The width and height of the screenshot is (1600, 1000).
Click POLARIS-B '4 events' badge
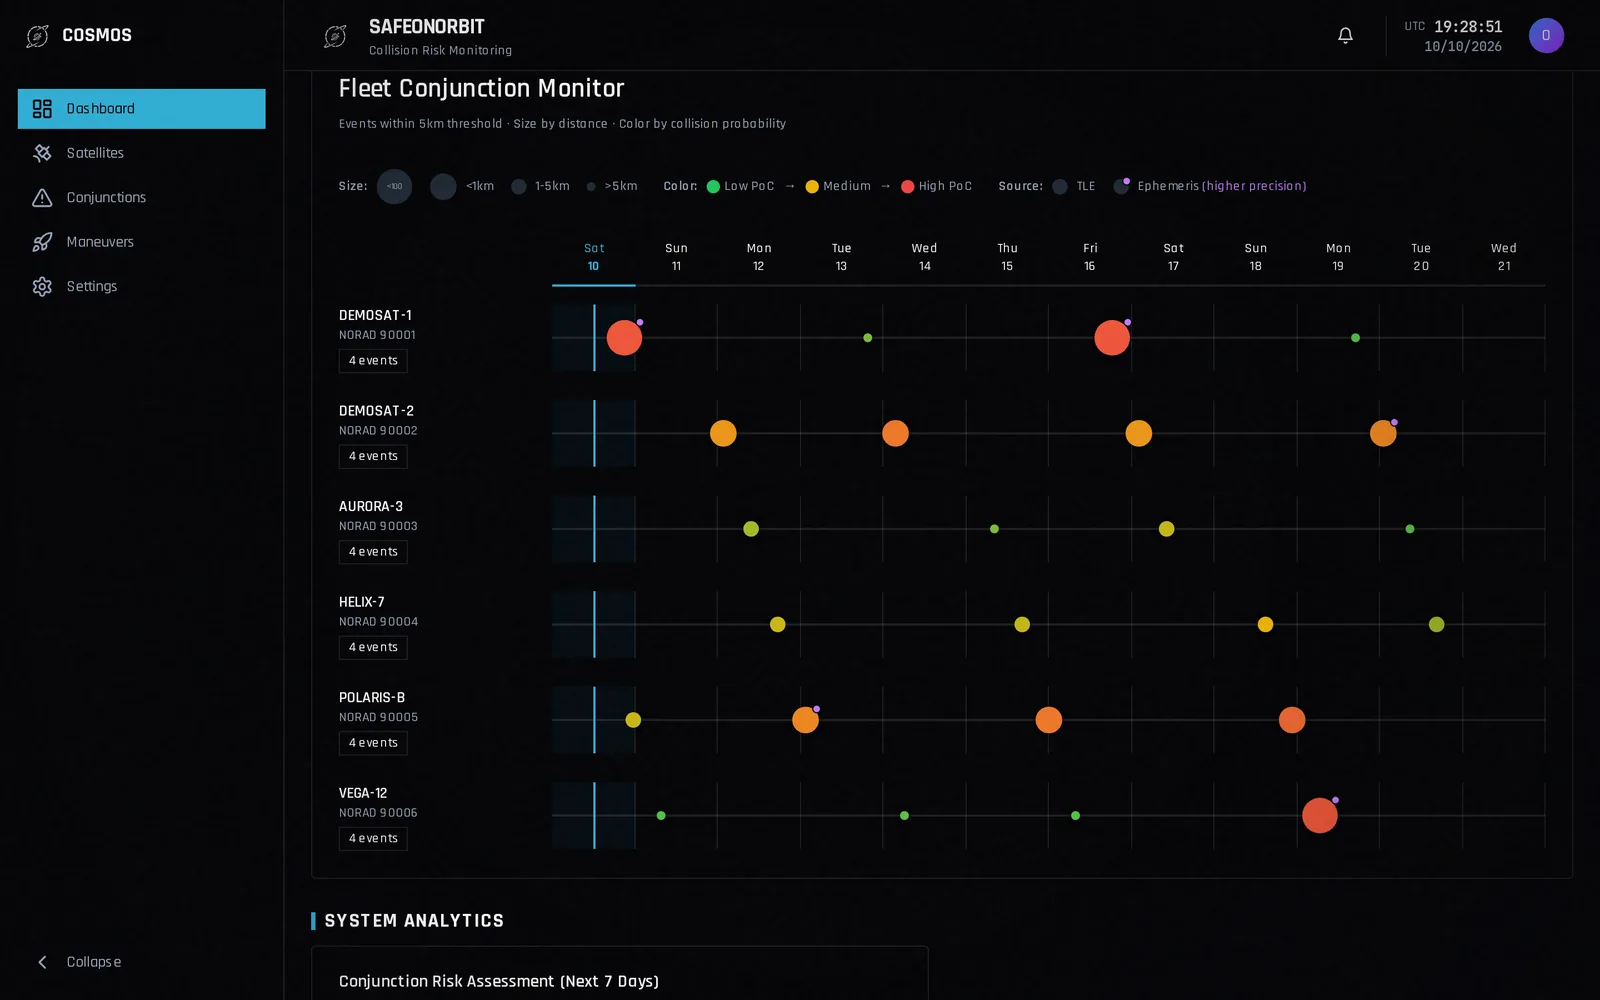pos(373,743)
